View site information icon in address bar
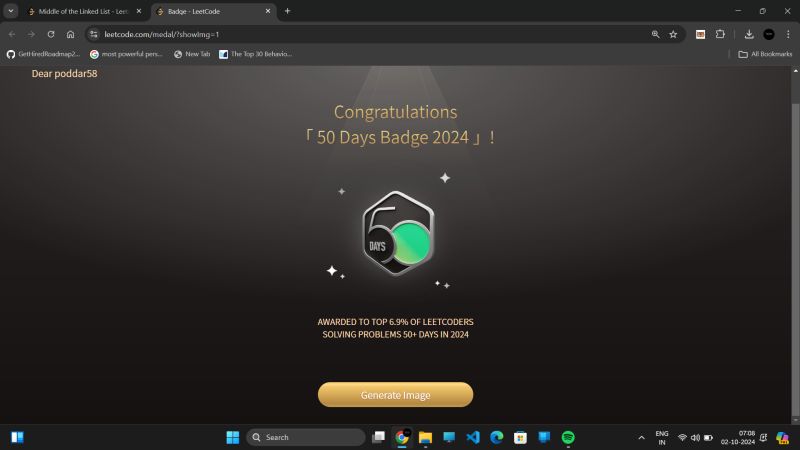Screen dimensions: 800x450 tap(93, 34)
